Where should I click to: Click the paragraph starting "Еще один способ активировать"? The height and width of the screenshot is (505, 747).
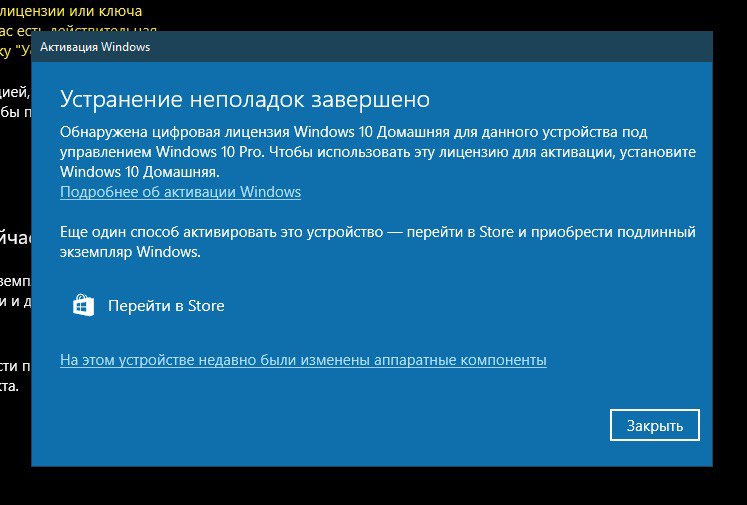378,242
